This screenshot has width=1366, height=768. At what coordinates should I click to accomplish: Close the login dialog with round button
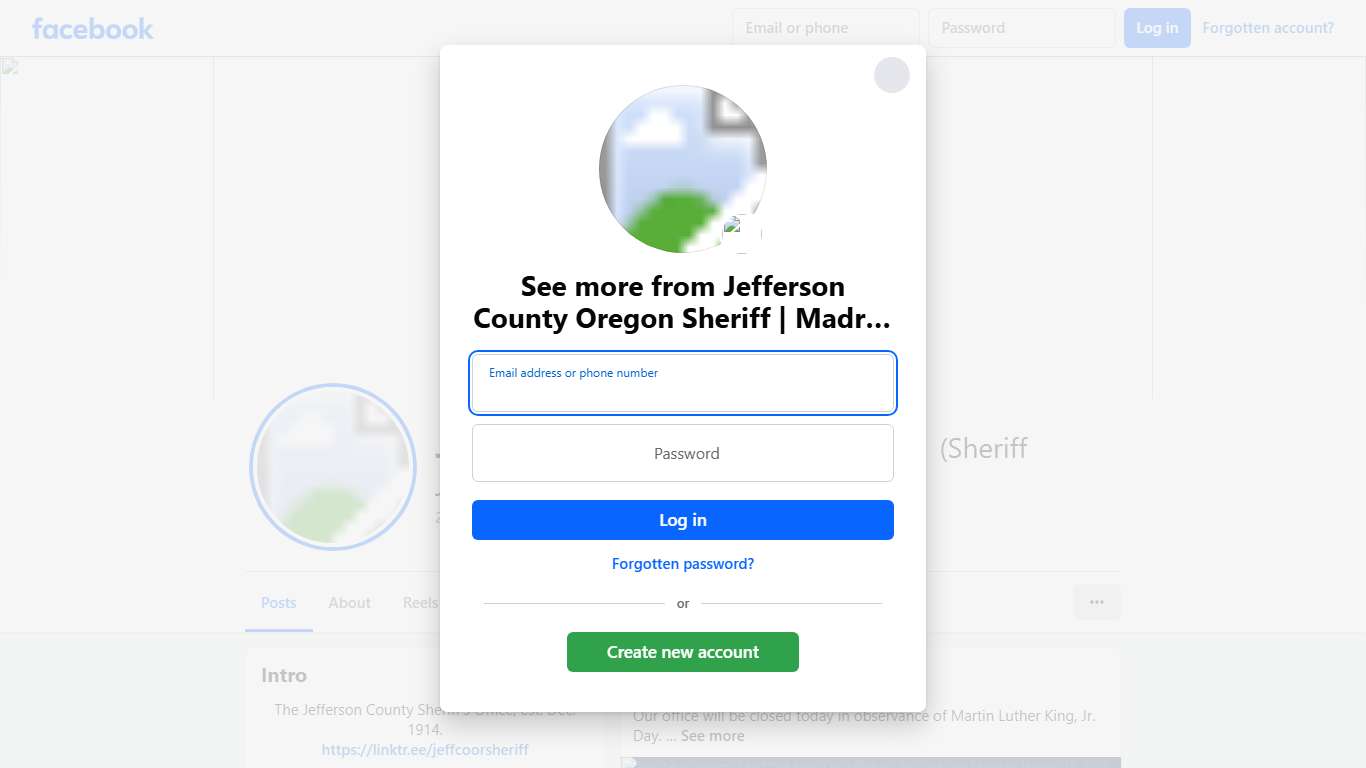pyautogui.click(x=891, y=75)
